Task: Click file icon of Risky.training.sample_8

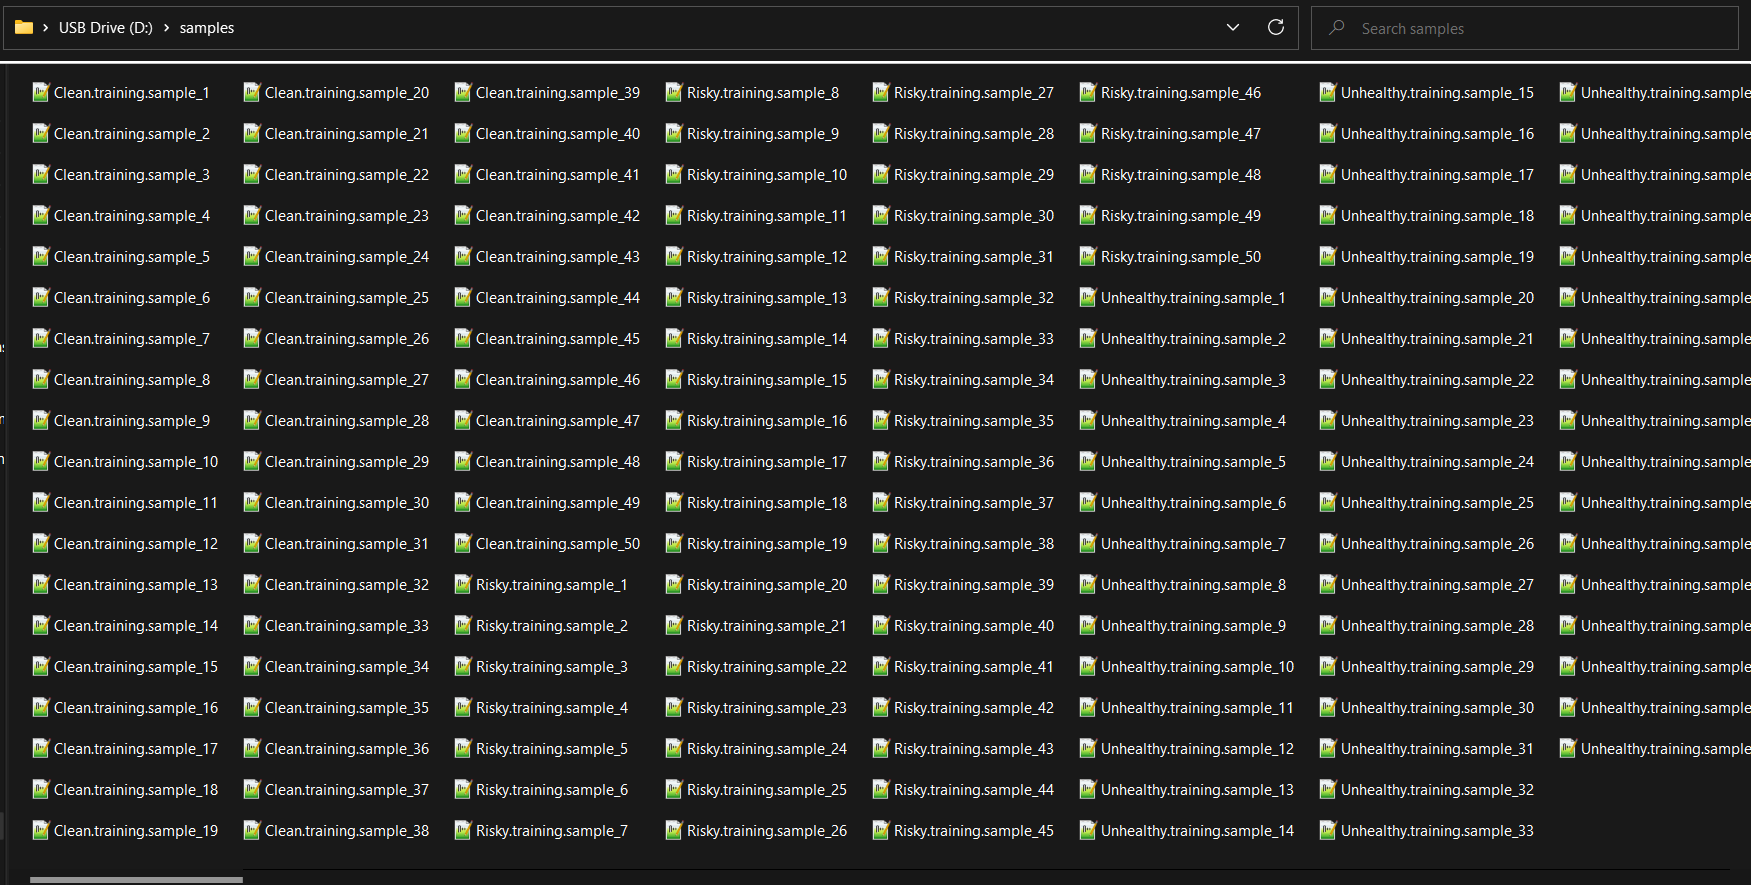Action: (673, 93)
